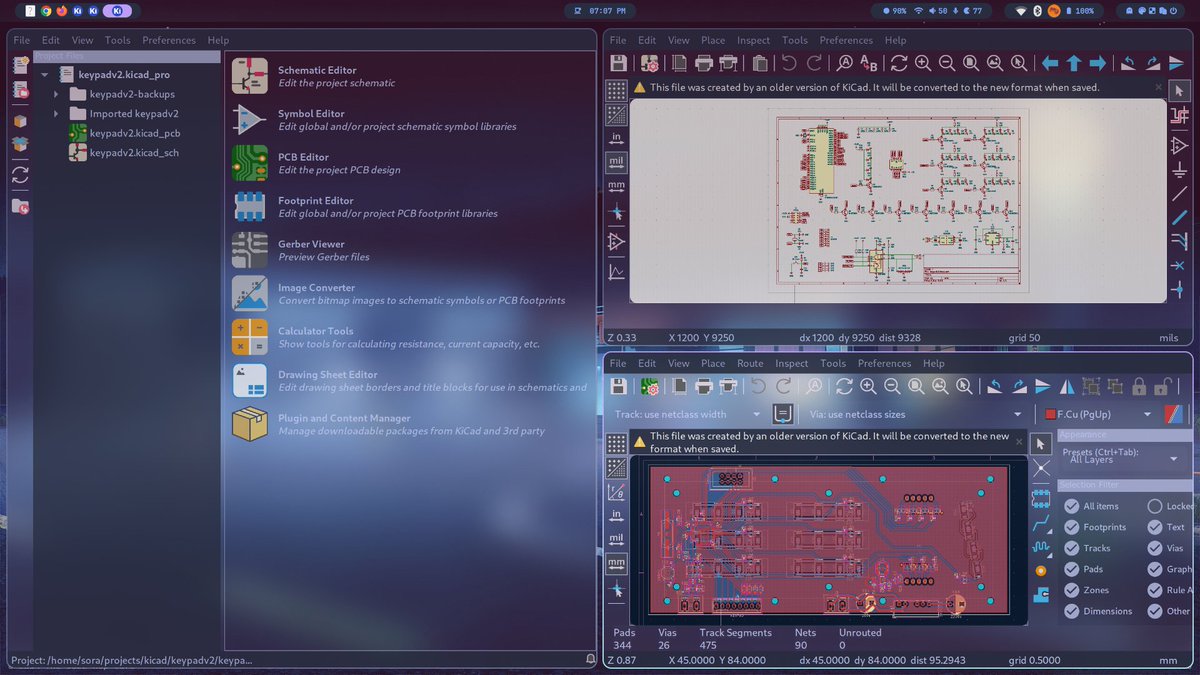
Task: Select the Add Footprint tool in PCB editor
Action: tap(1041, 498)
